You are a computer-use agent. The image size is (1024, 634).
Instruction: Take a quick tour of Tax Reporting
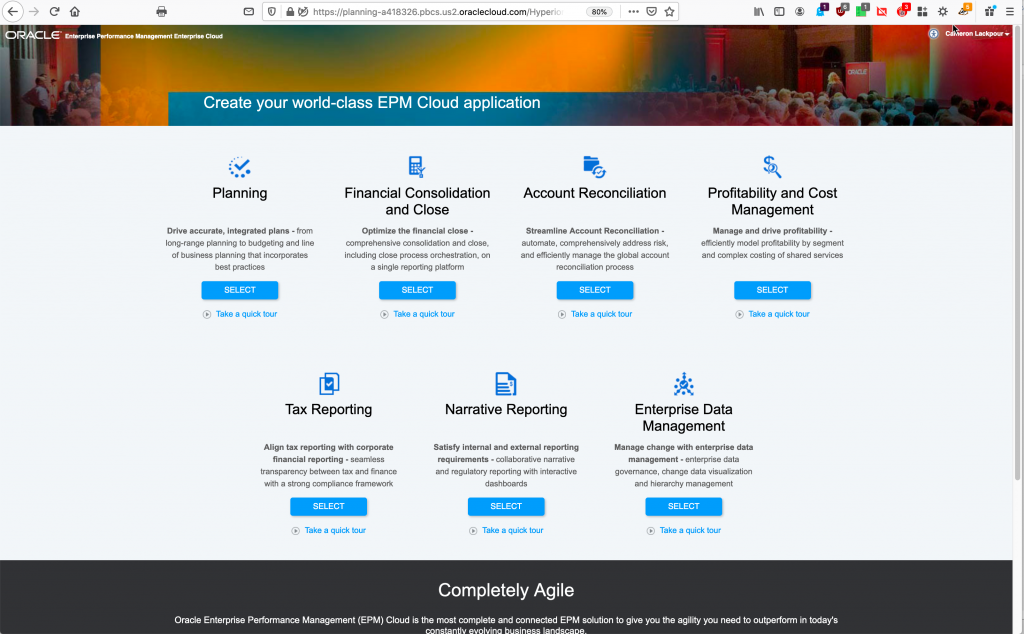point(335,530)
